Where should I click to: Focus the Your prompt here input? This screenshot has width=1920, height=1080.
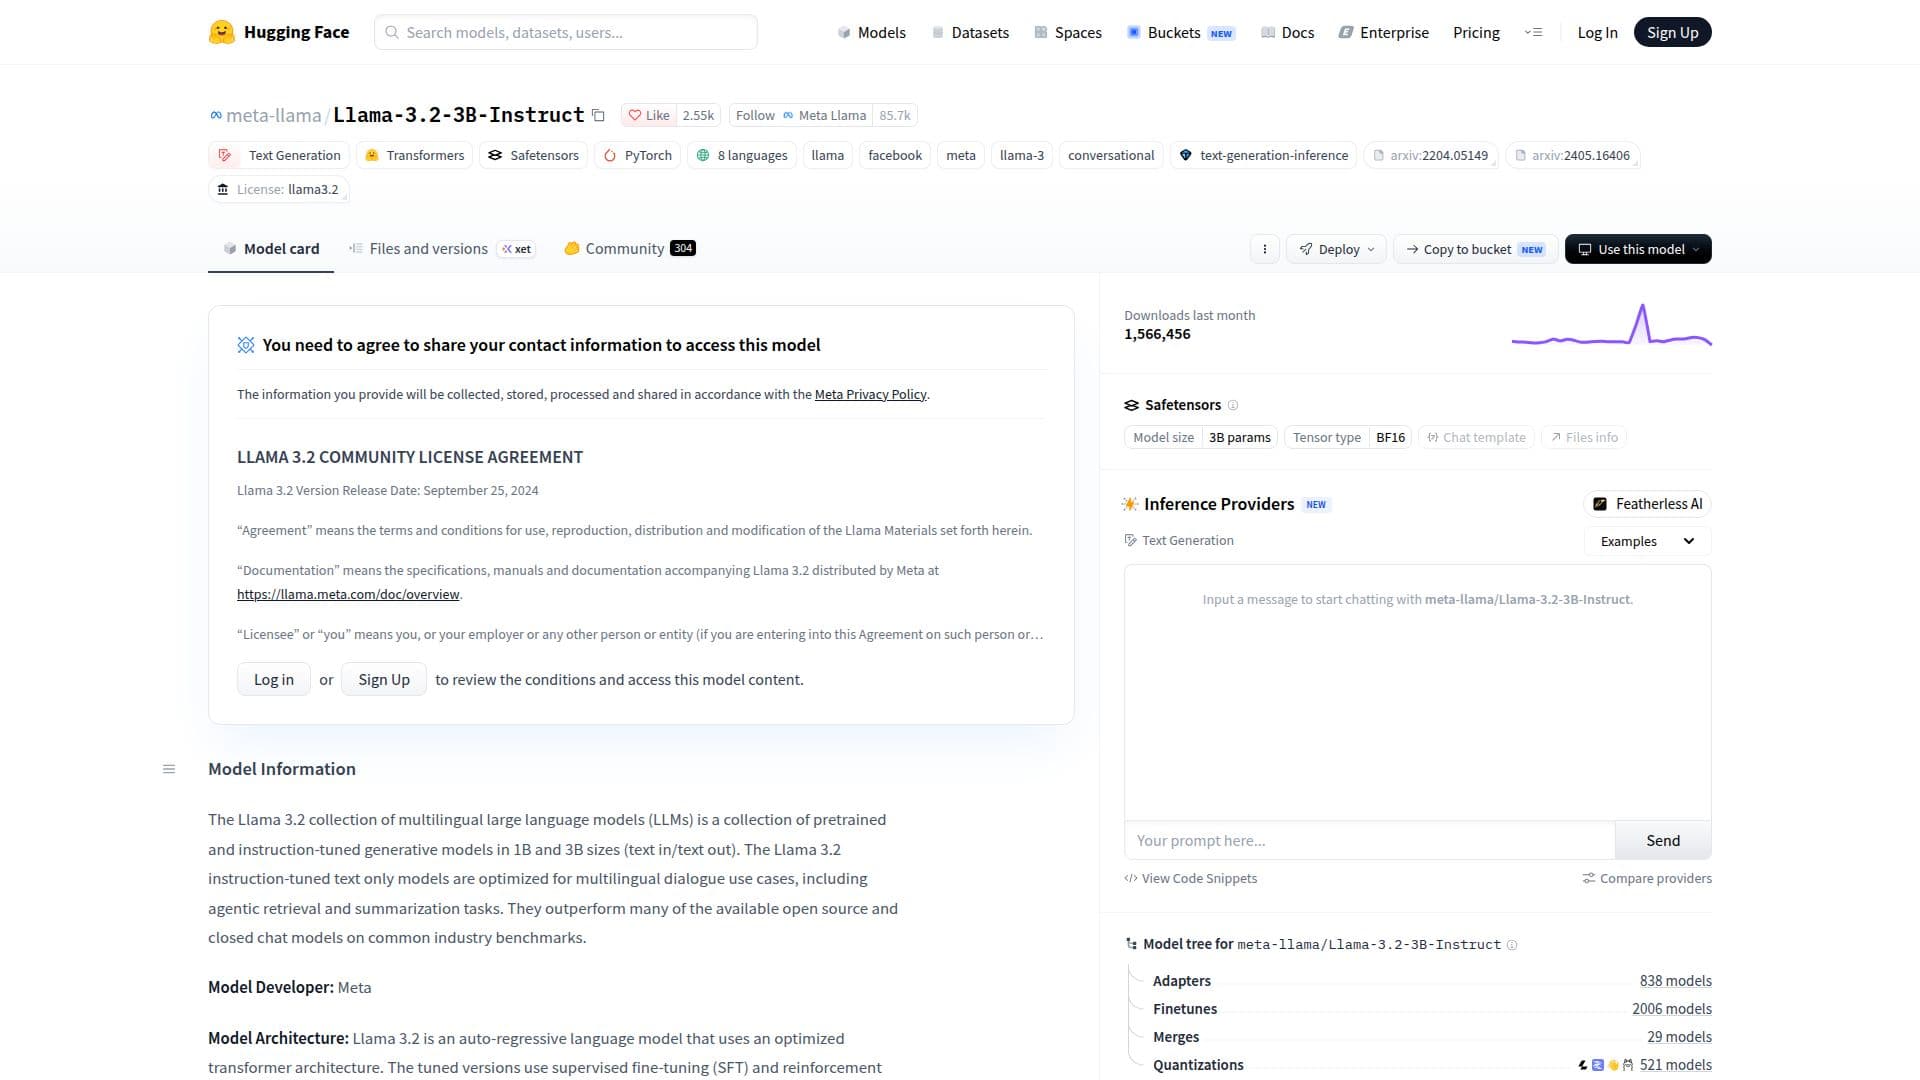coord(1369,840)
